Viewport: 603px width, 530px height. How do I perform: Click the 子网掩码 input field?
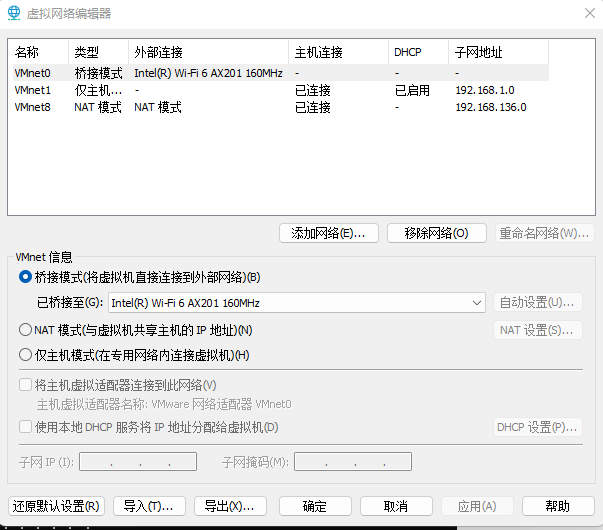353,462
